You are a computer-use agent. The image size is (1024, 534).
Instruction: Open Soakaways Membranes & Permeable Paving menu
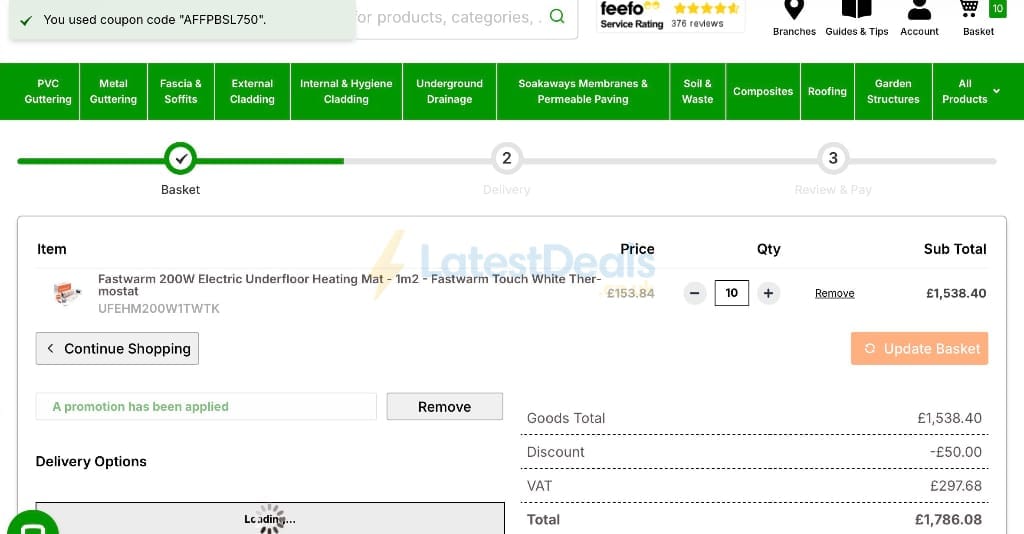pos(583,91)
